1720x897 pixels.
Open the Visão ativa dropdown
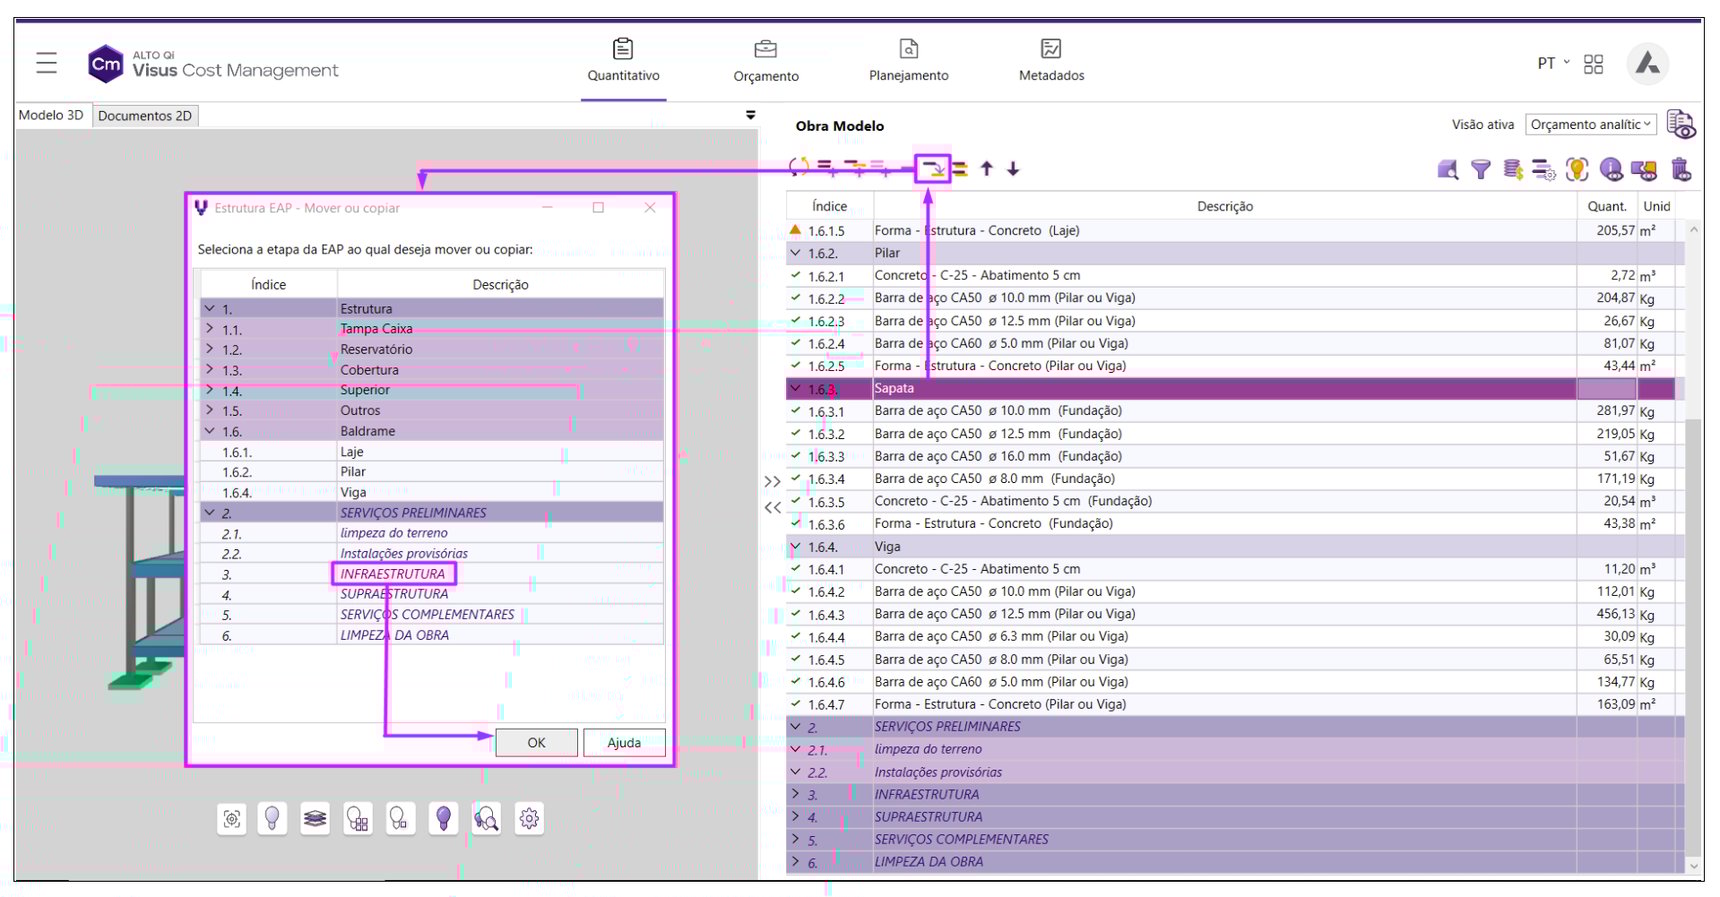pos(1590,125)
